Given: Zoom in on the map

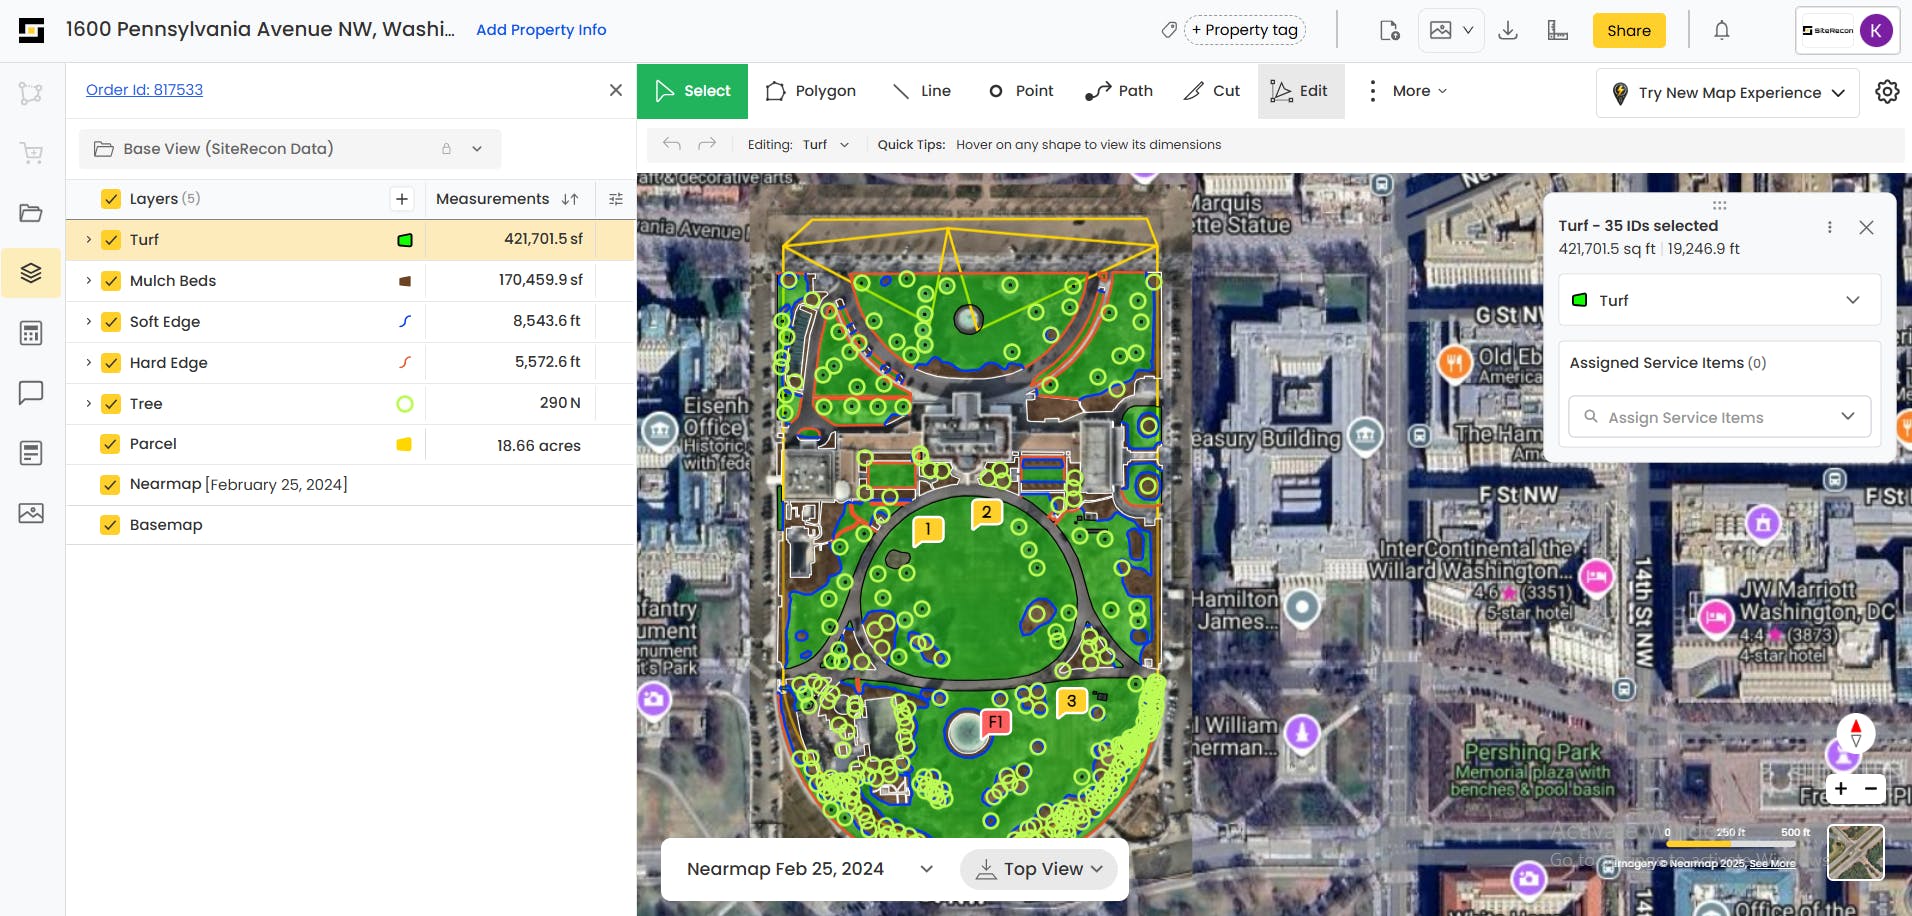Looking at the screenshot, I should [1841, 789].
